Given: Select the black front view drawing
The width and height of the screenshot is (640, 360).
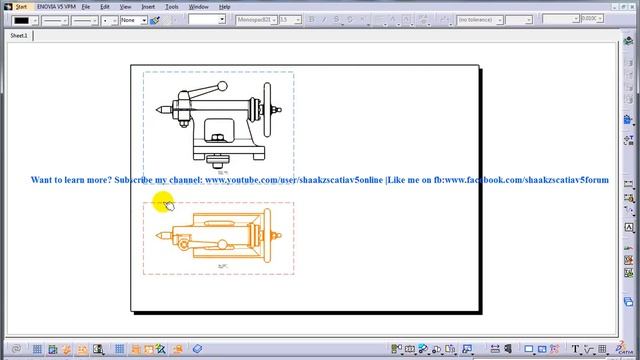Looking at the screenshot, I should [x=218, y=124].
